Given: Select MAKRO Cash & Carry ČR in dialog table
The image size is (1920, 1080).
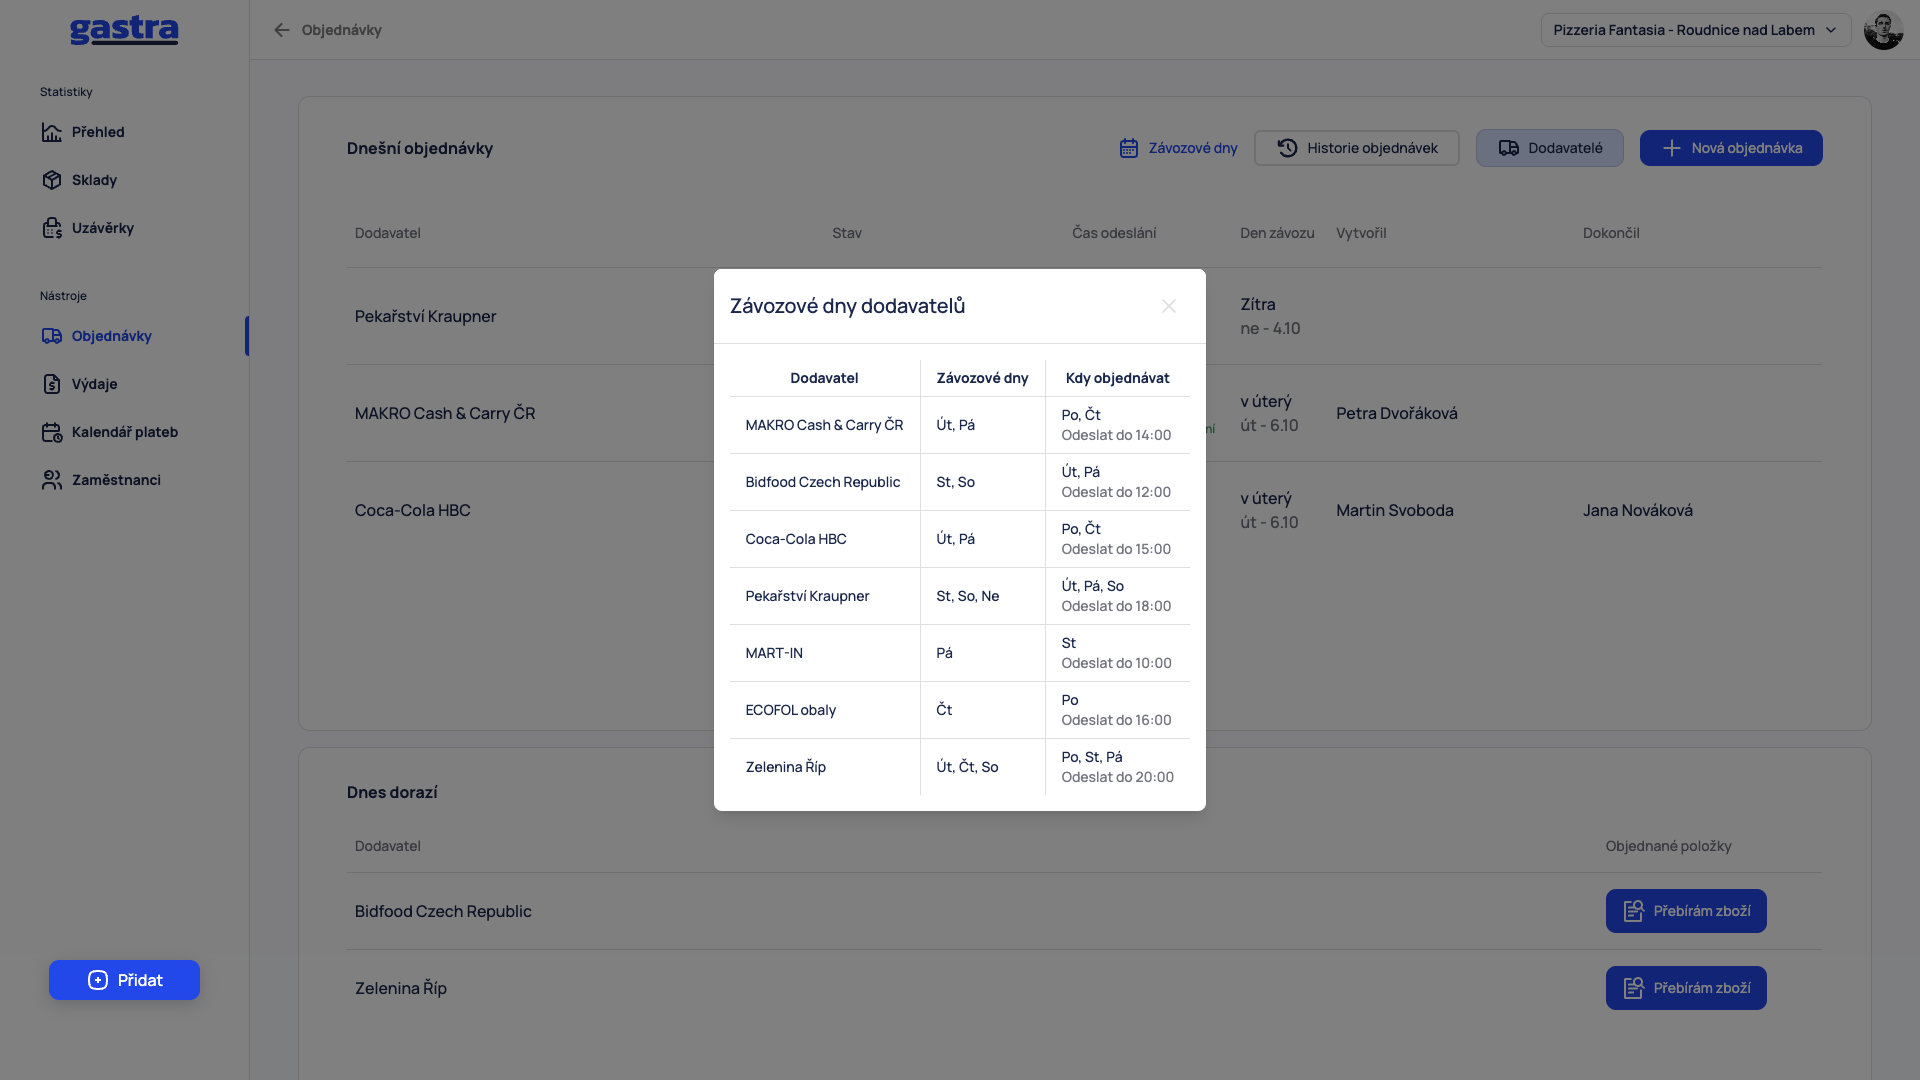Looking at the screenshot, I should coord(824,425).
